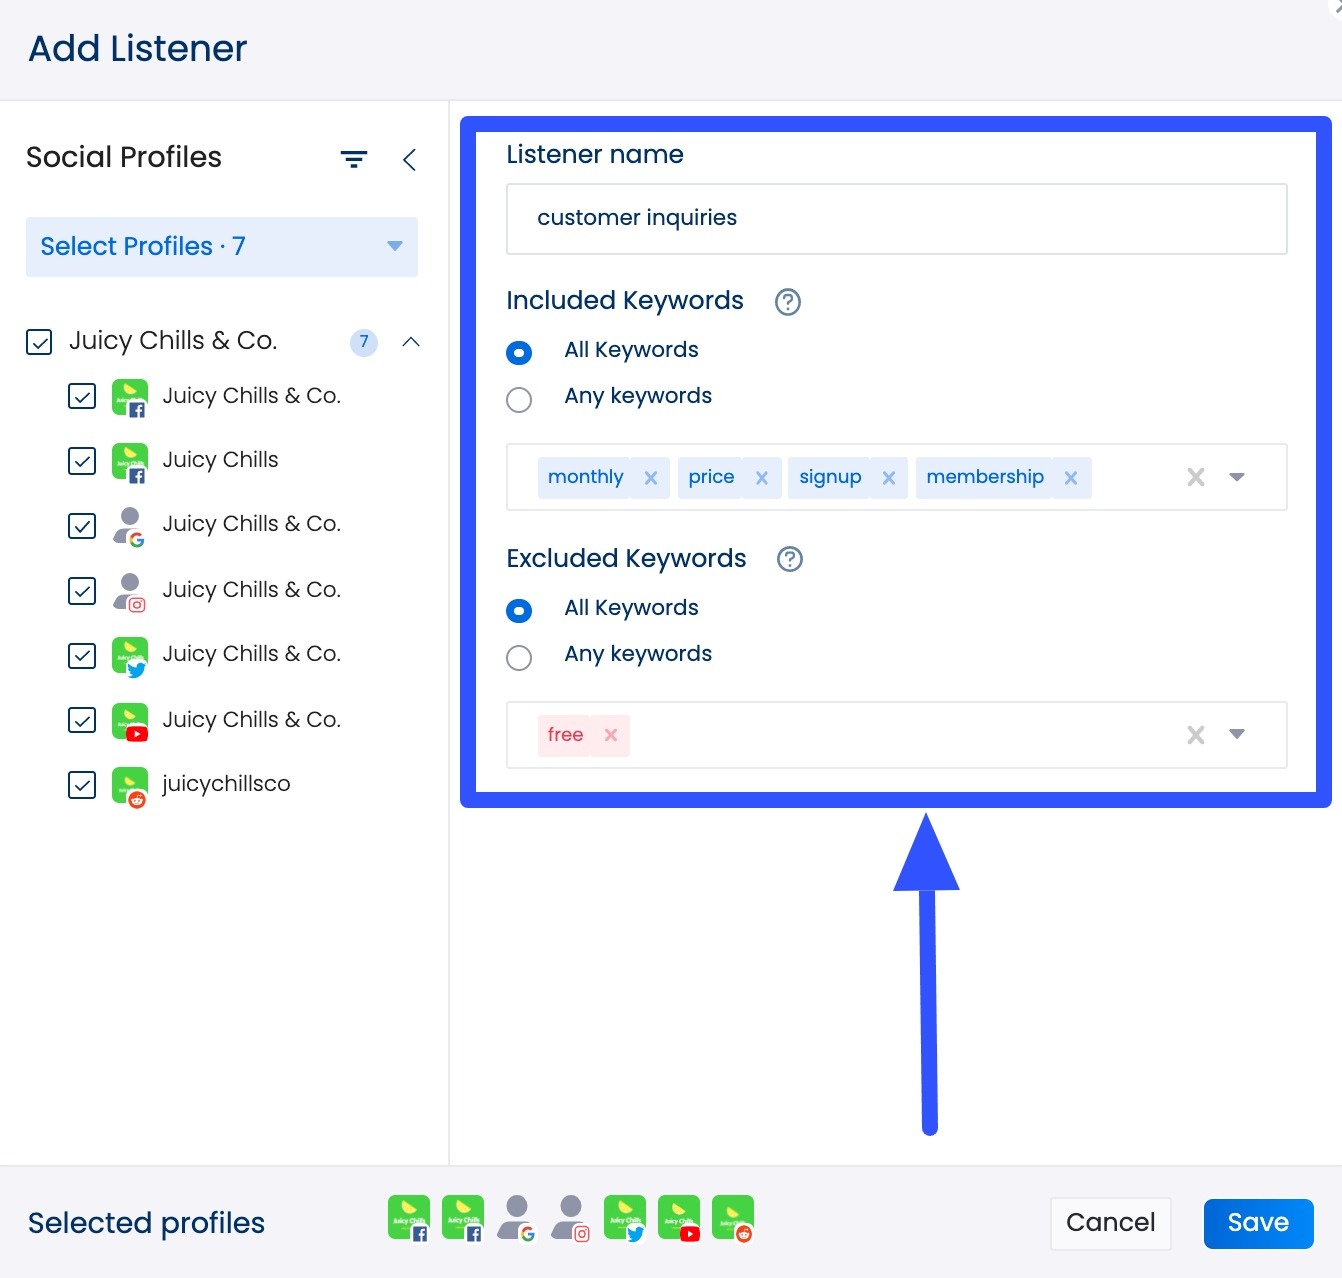Image resolution: width=1342 pixels, height=1278 pixels.
Task: Open the Select Profiles dropdown
Action: point(221,247)
